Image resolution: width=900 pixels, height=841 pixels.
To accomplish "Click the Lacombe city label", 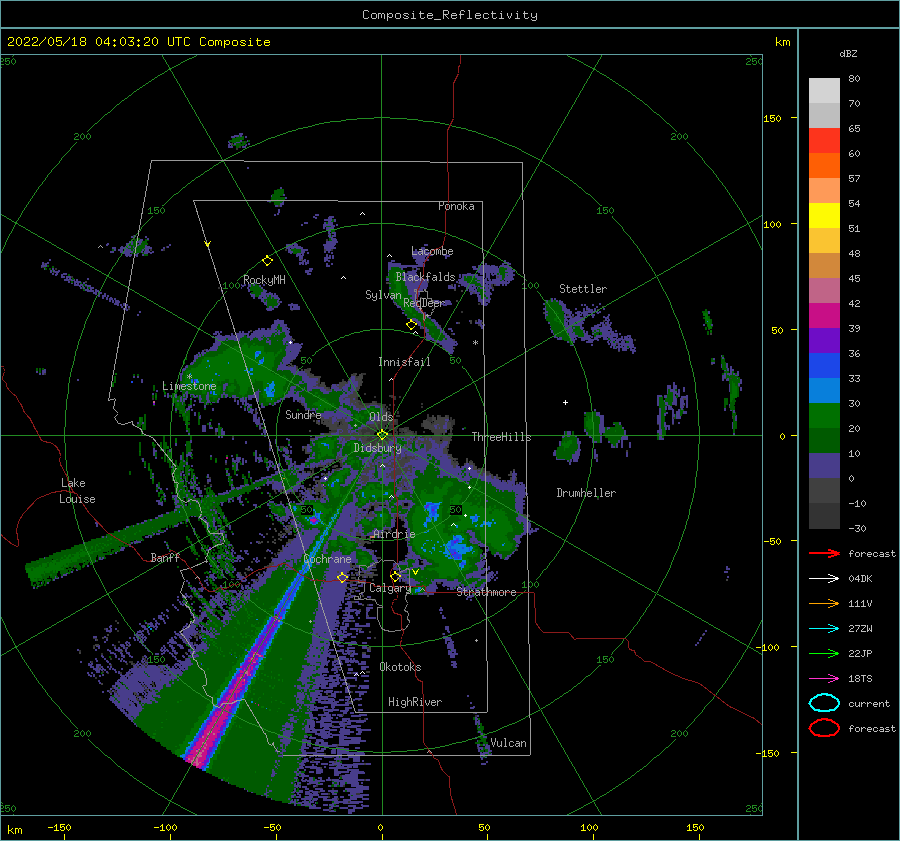I will pyautogui.click(x=432, y=251).
